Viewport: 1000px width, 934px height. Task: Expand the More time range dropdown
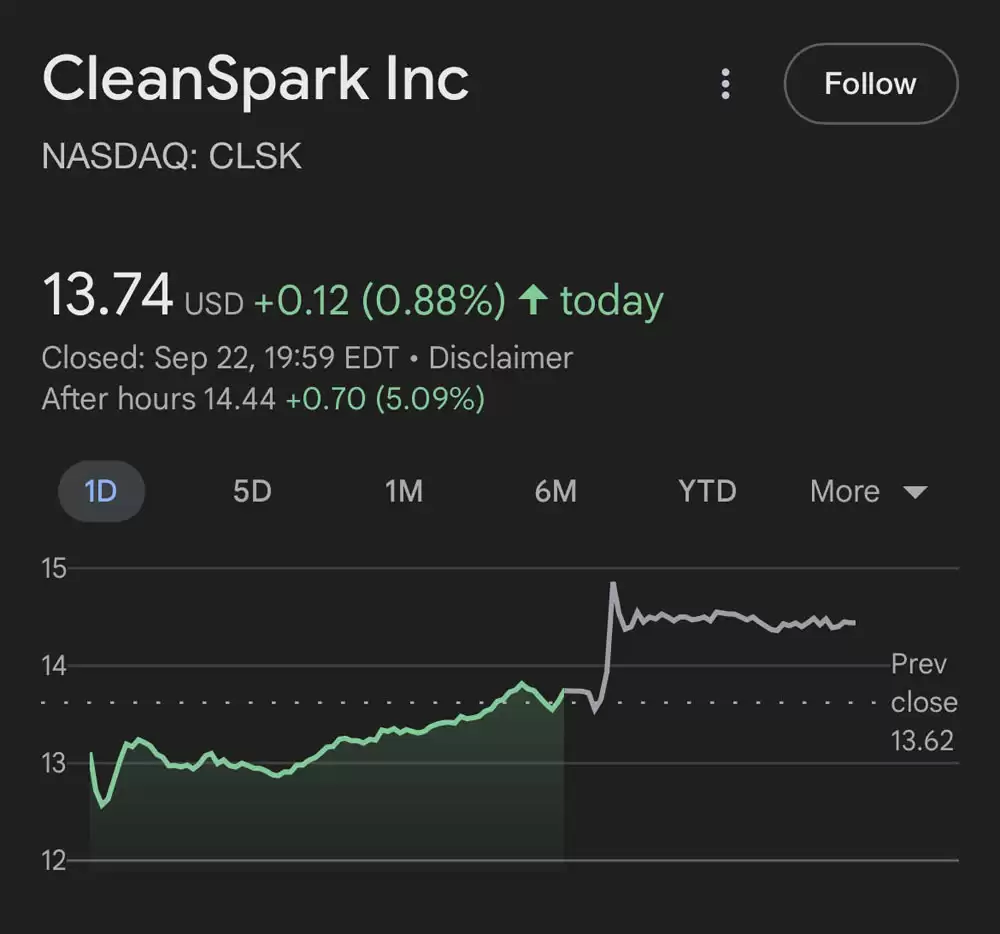[x=843, y=491]
